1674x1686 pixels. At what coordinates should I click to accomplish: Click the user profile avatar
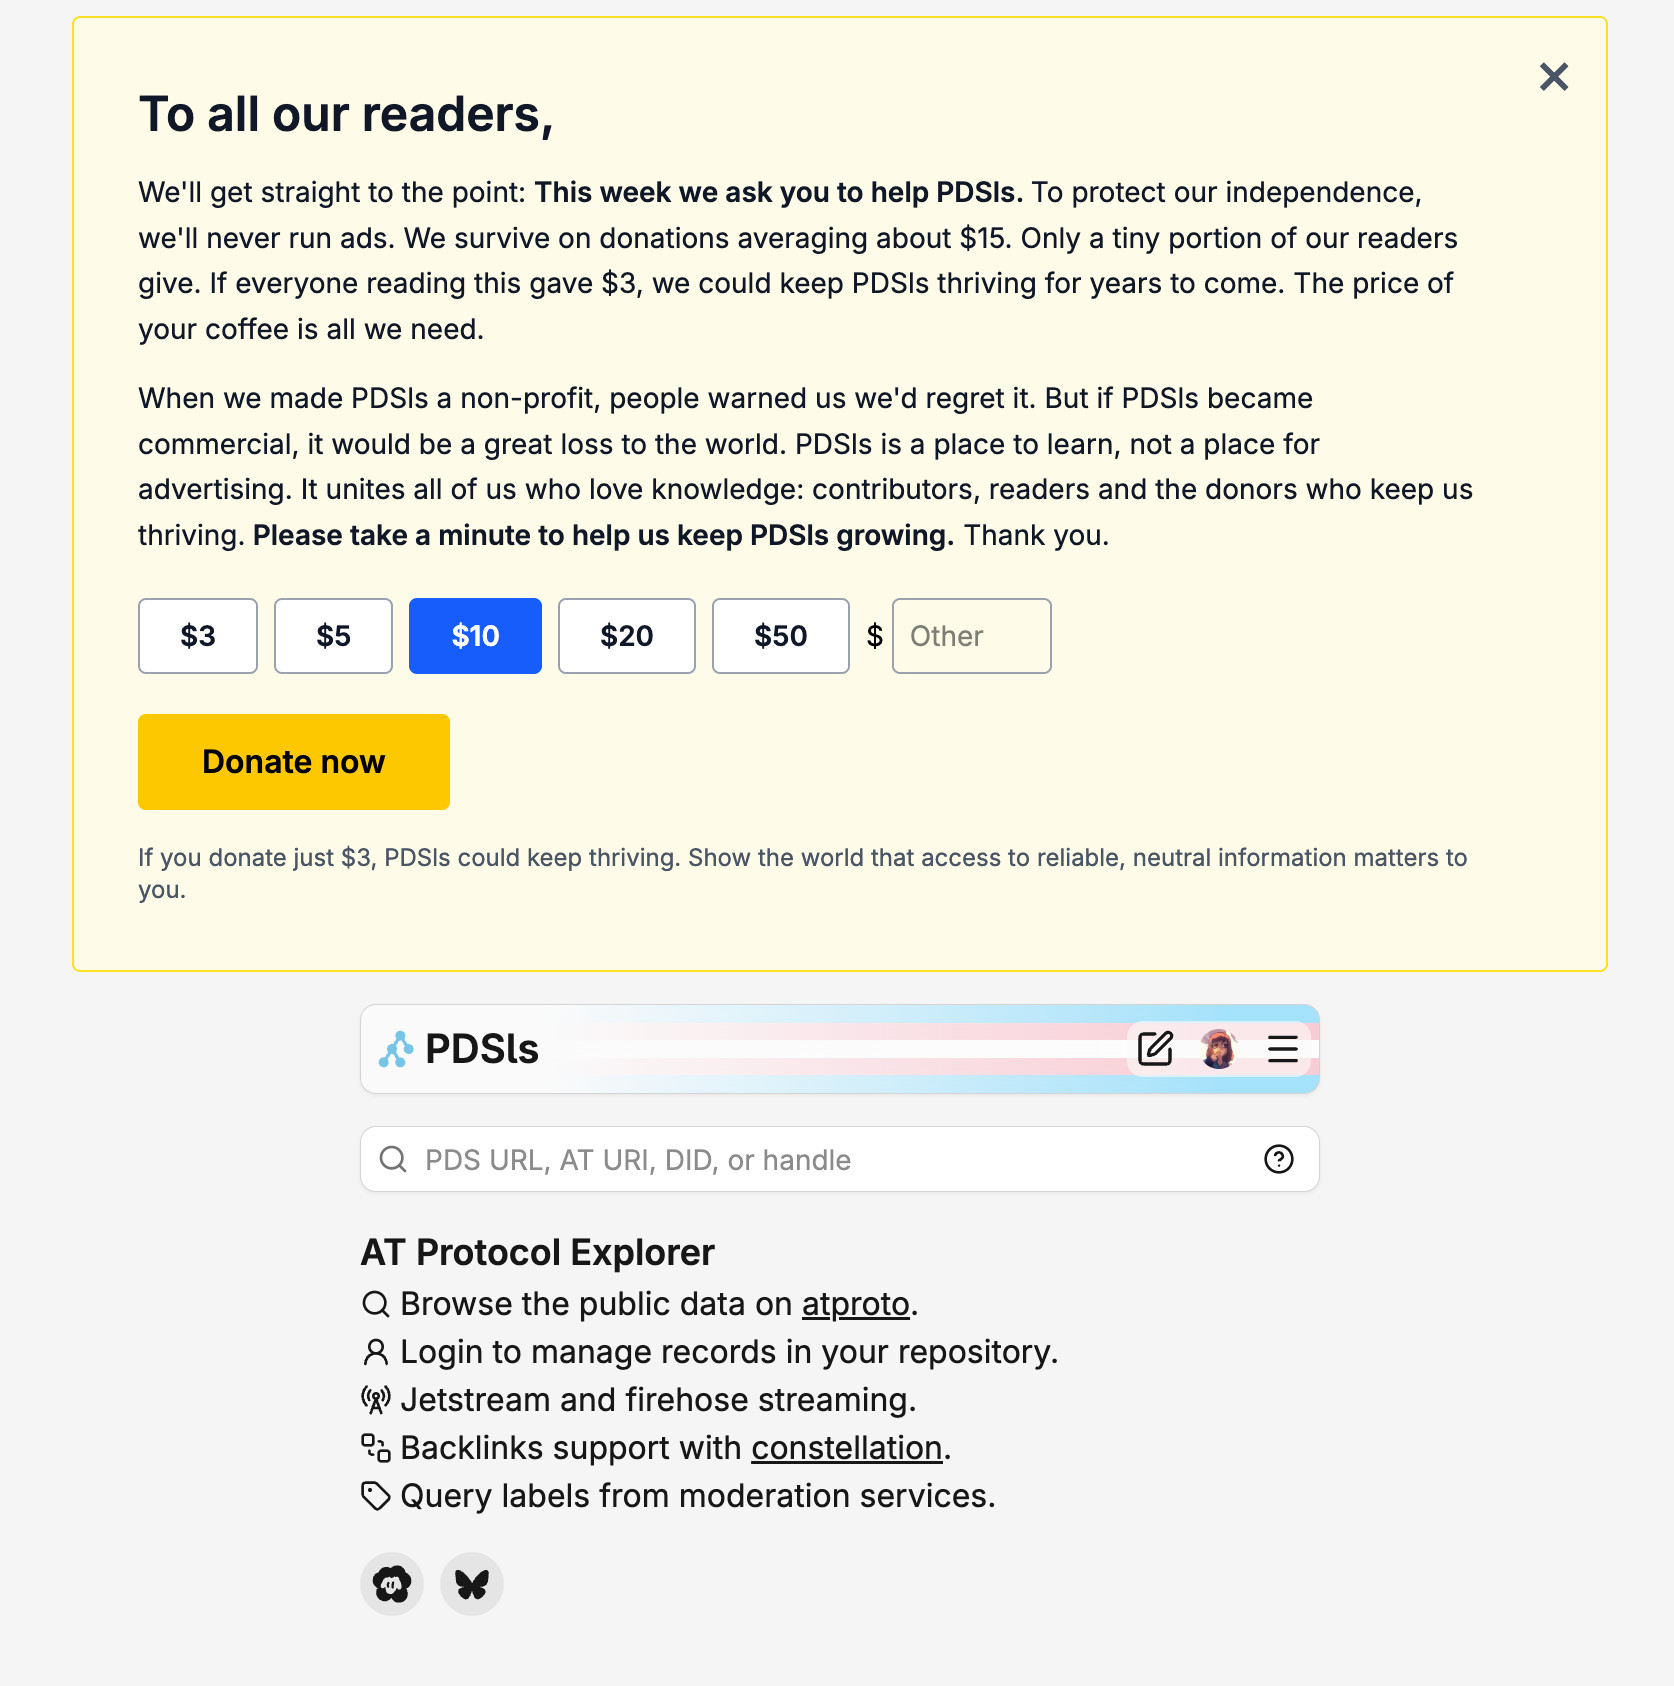pos(1219,1049)
